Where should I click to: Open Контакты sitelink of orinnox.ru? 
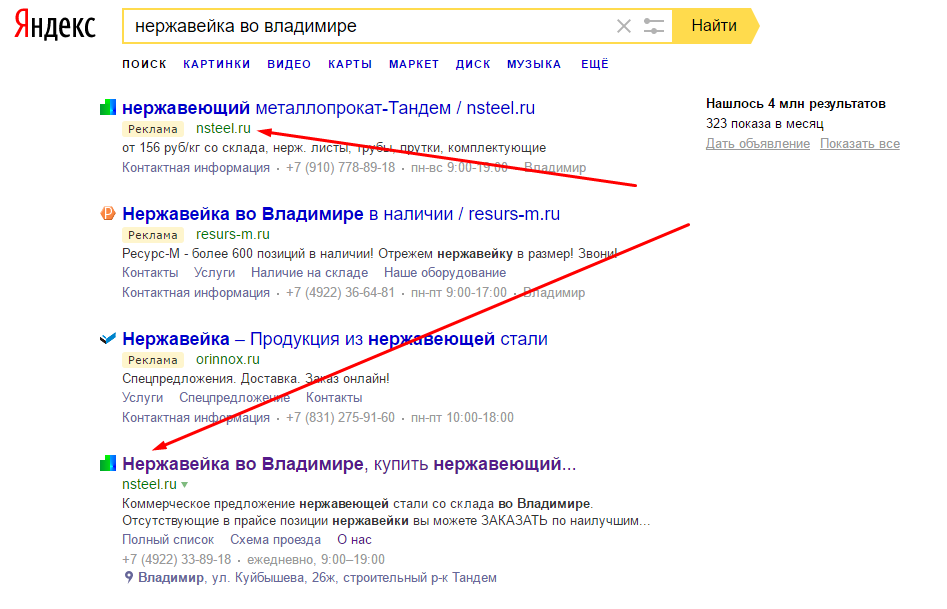click(334, 398)
